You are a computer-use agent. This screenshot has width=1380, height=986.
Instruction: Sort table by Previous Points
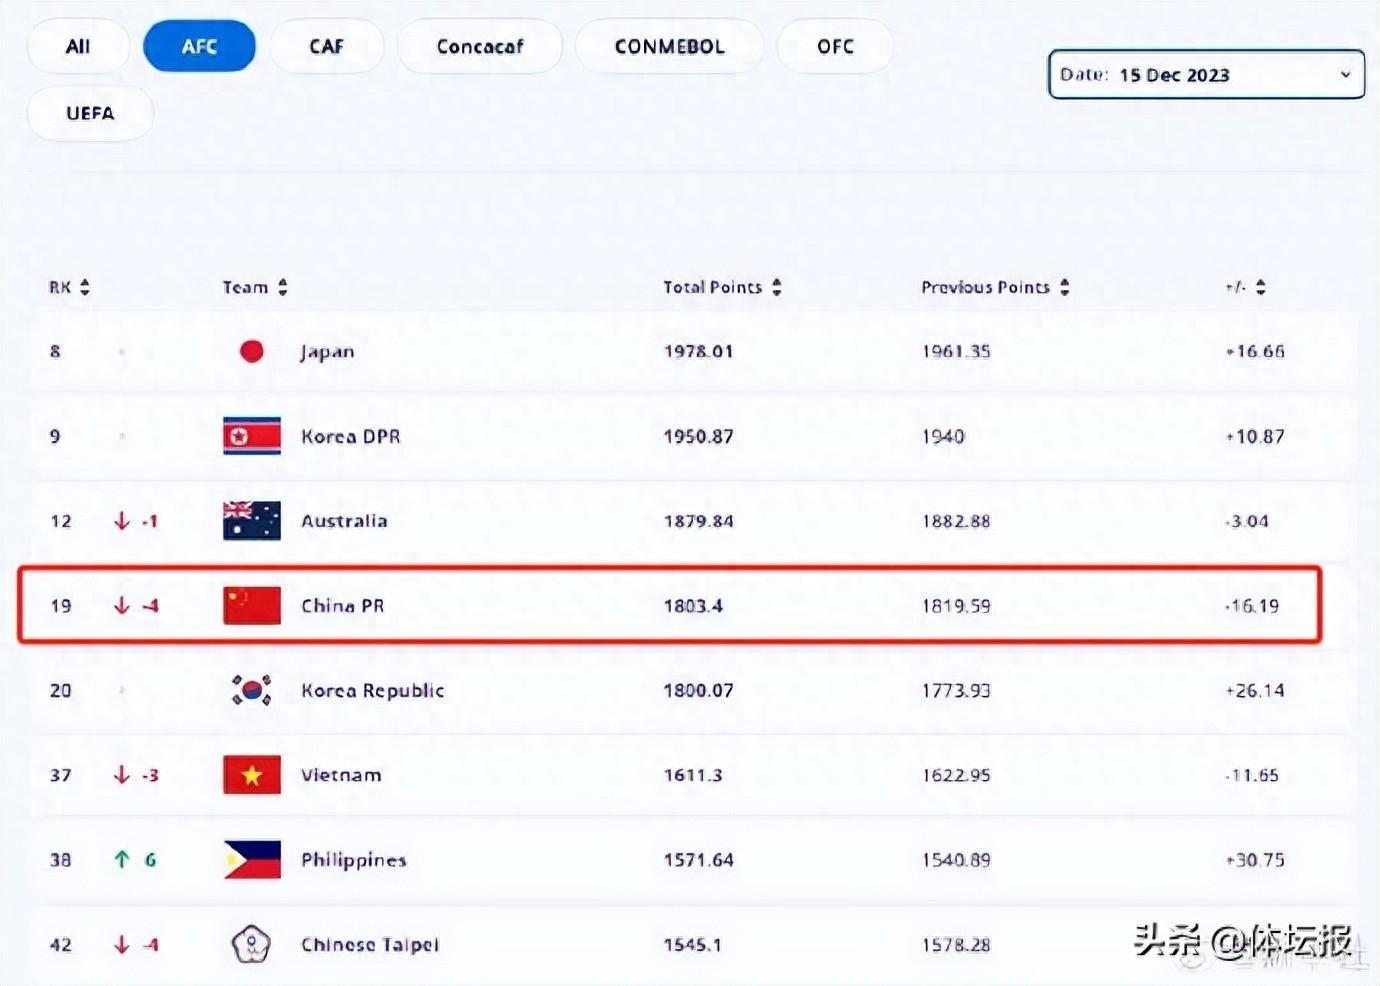pyautogui.click(x=1065, y=287)
